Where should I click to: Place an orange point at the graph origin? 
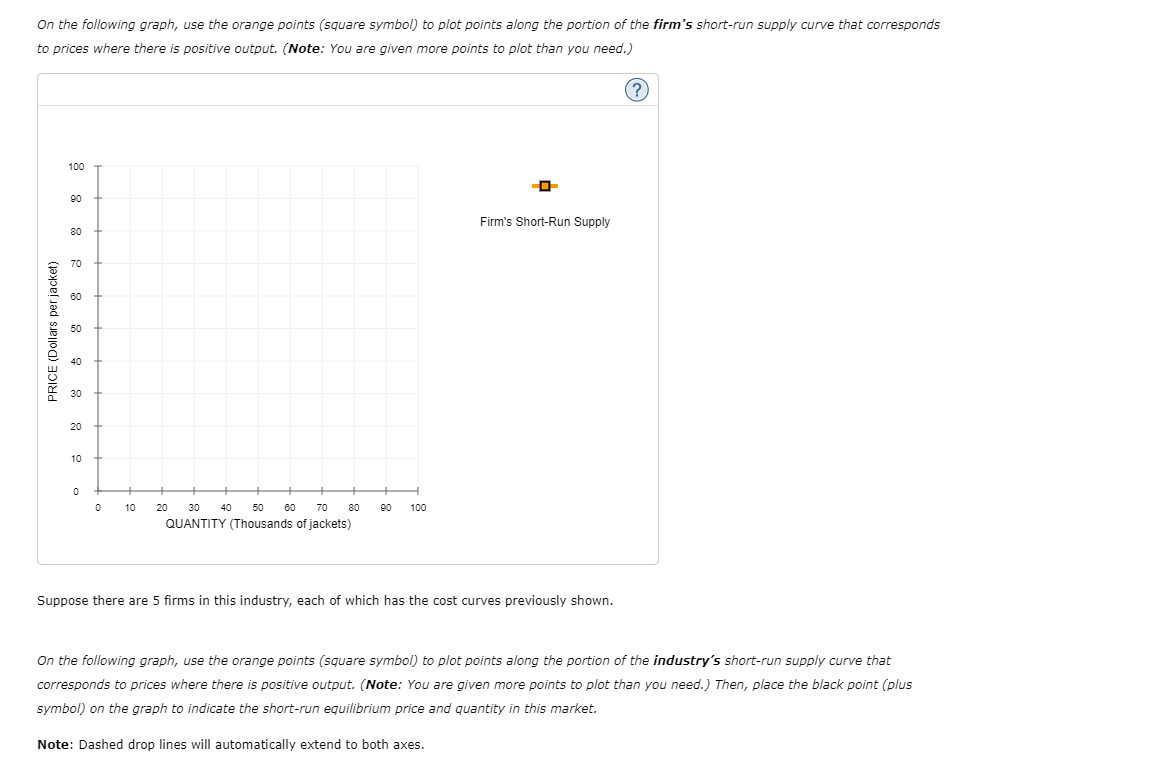(x=97, y=490)
